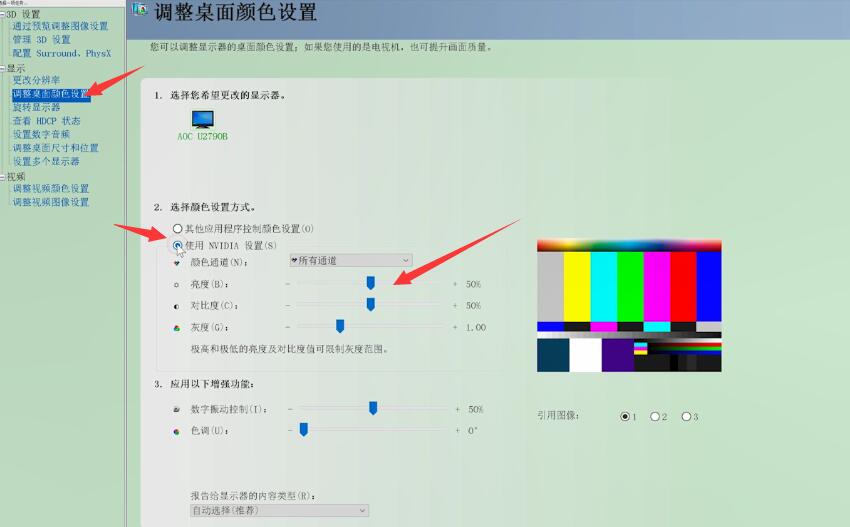Open 通过预览调整图像设置 link
The height and width of the screenshot is (527, 850).
tap(60, 26)
